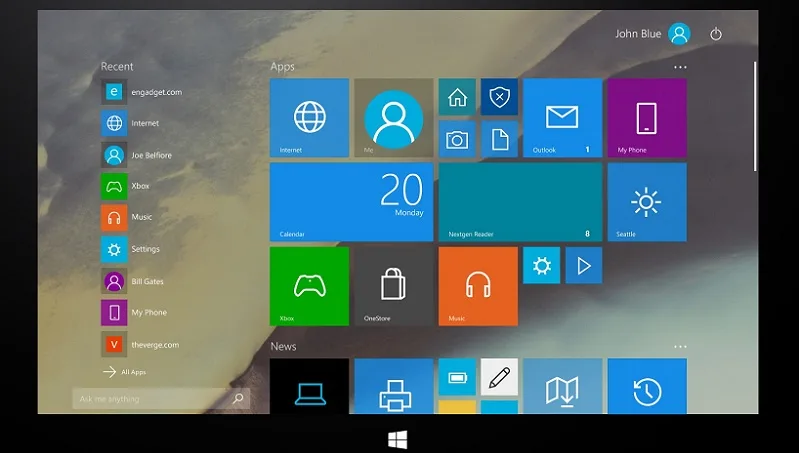
Task: Click the John Blue user name
Action: pyautogui.click(x=638, y=34)
